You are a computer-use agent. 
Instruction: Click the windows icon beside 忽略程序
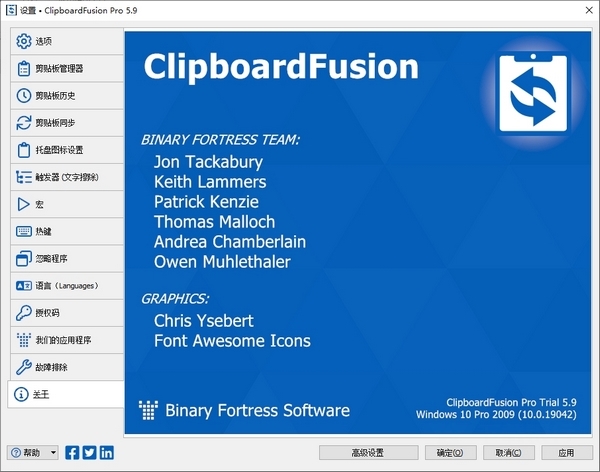(24, 258)
